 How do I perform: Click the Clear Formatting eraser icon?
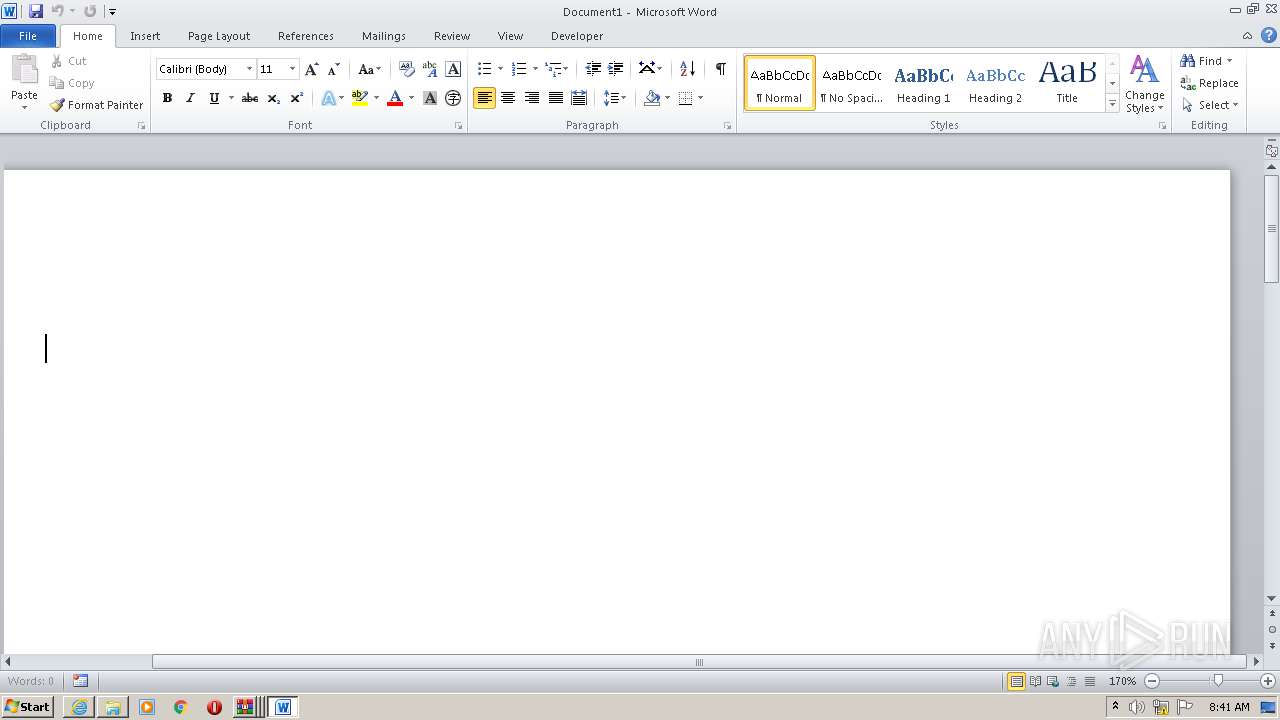tap(407, 69)
